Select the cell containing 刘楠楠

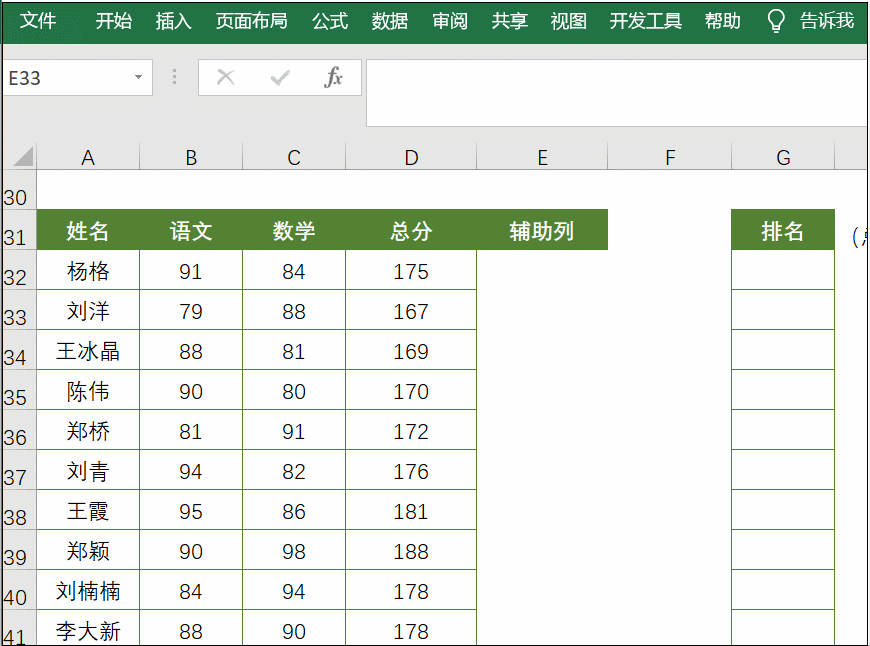pyautogui.click(x=88, y=589)
